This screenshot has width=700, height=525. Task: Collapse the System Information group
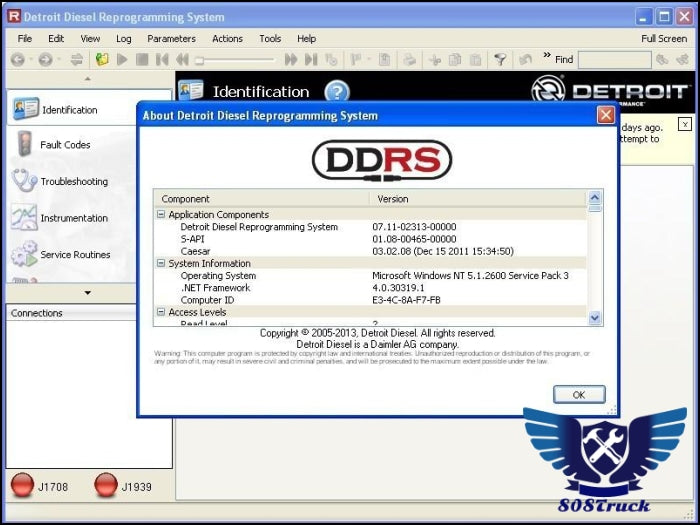point(161,264)
